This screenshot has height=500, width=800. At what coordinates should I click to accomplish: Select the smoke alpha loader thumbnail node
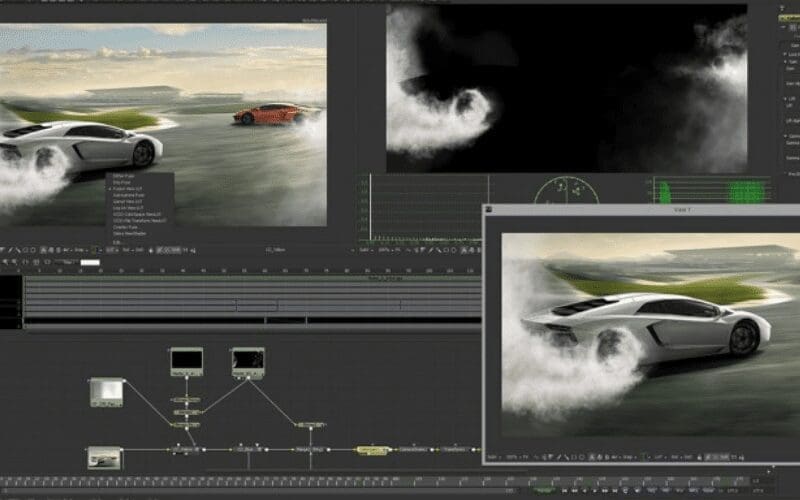(248, 363)
